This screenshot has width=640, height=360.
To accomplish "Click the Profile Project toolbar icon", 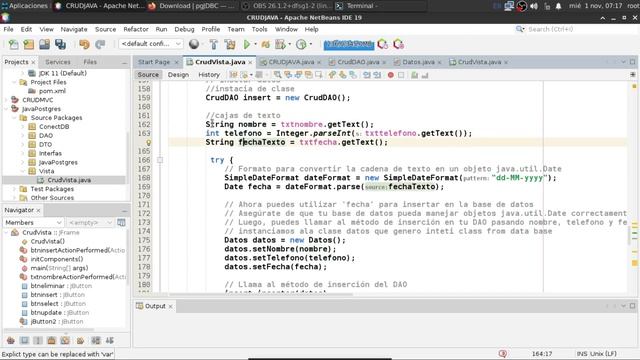I will tap(301, 44).
